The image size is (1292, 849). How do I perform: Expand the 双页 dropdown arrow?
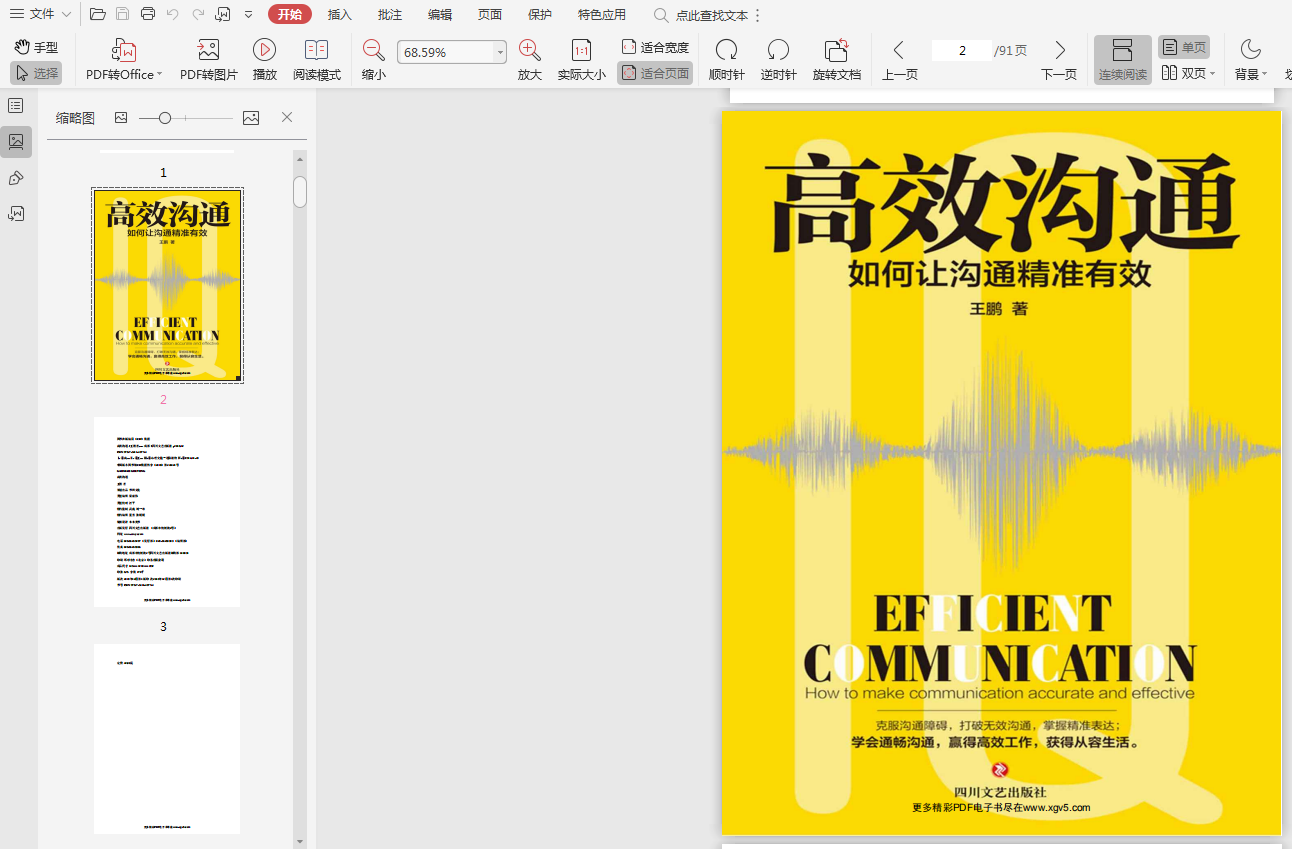[x=1213, y=74]
